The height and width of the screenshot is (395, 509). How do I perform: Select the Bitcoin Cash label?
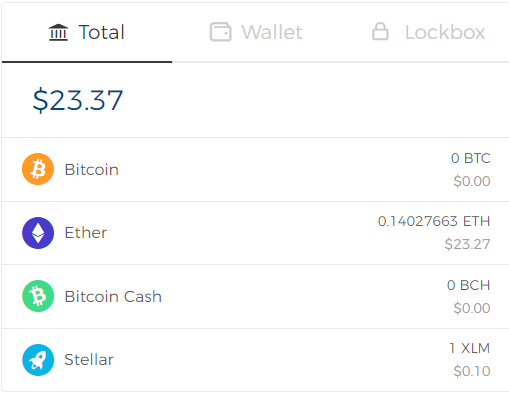[x=113, y=296]
